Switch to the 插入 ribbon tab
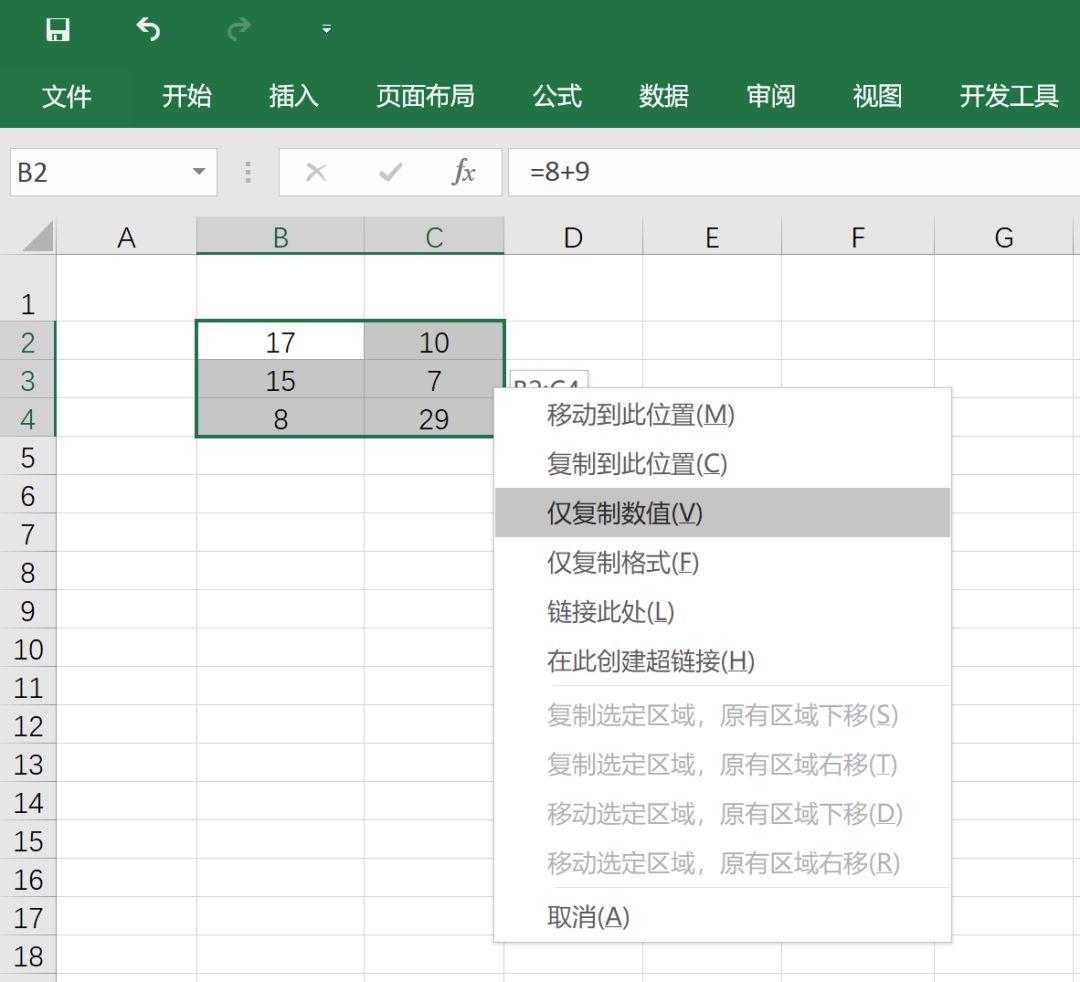 pyautogui.click(x=293, y=96)
